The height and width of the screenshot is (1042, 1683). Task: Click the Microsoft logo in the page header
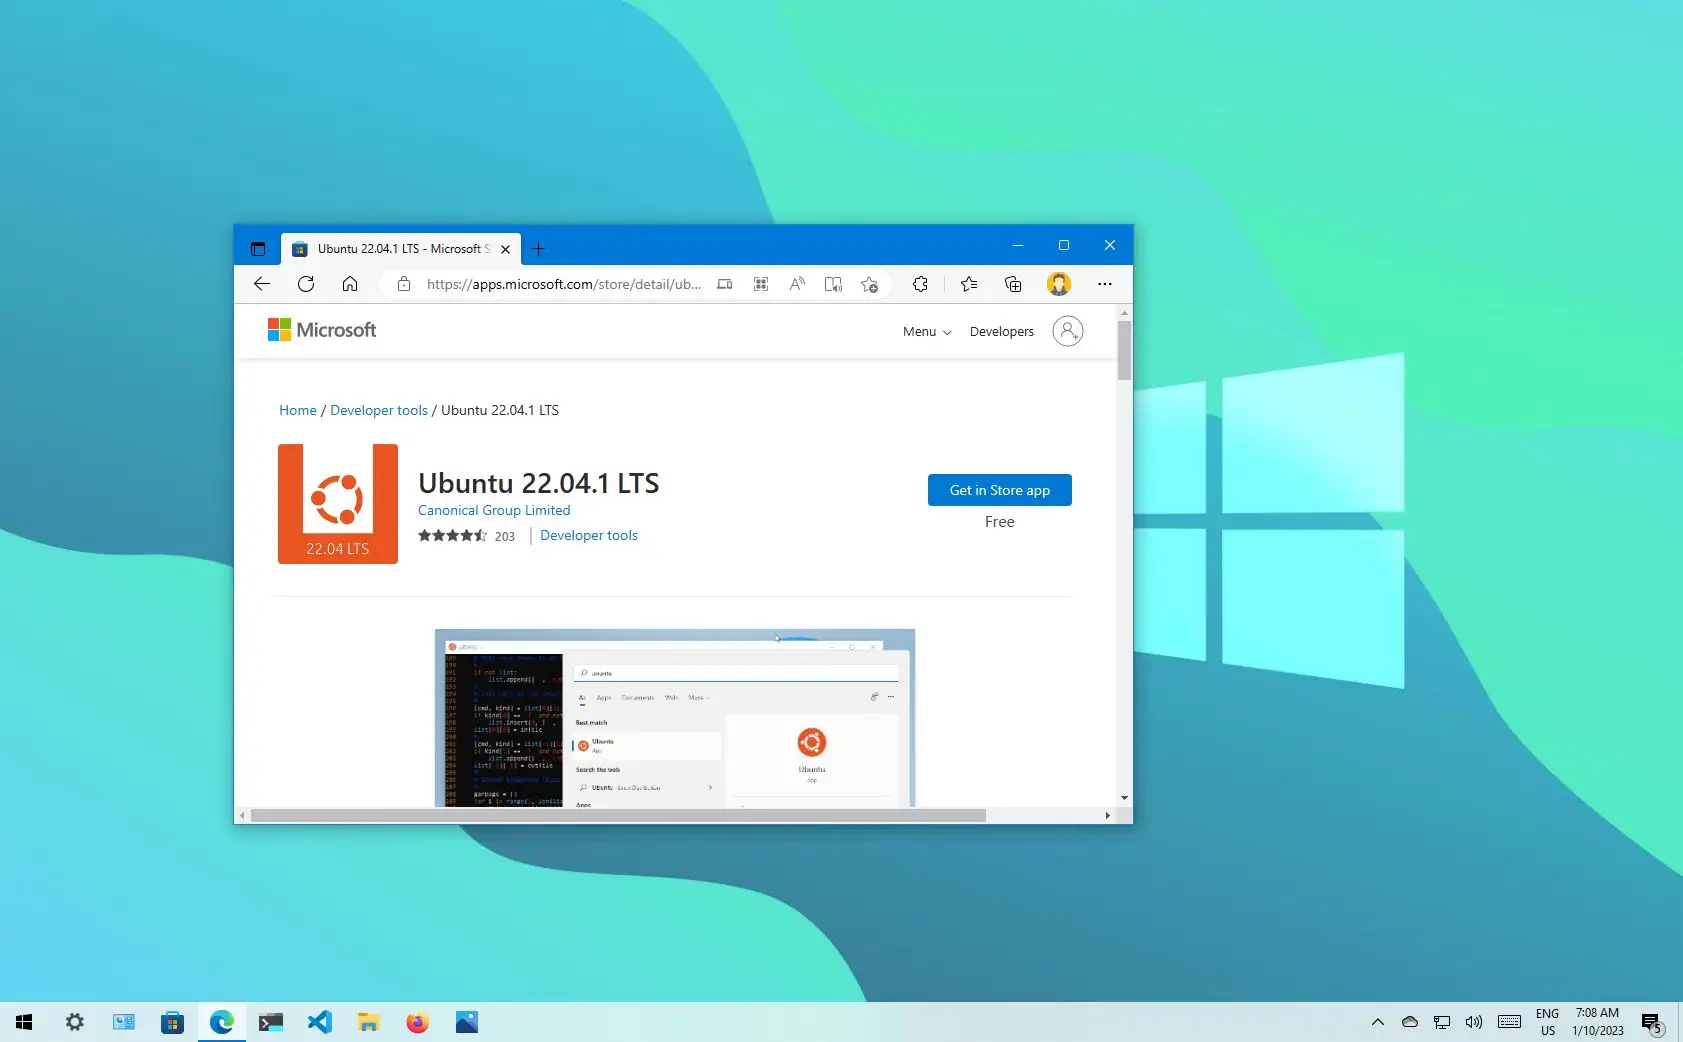(x=321, y=329)
